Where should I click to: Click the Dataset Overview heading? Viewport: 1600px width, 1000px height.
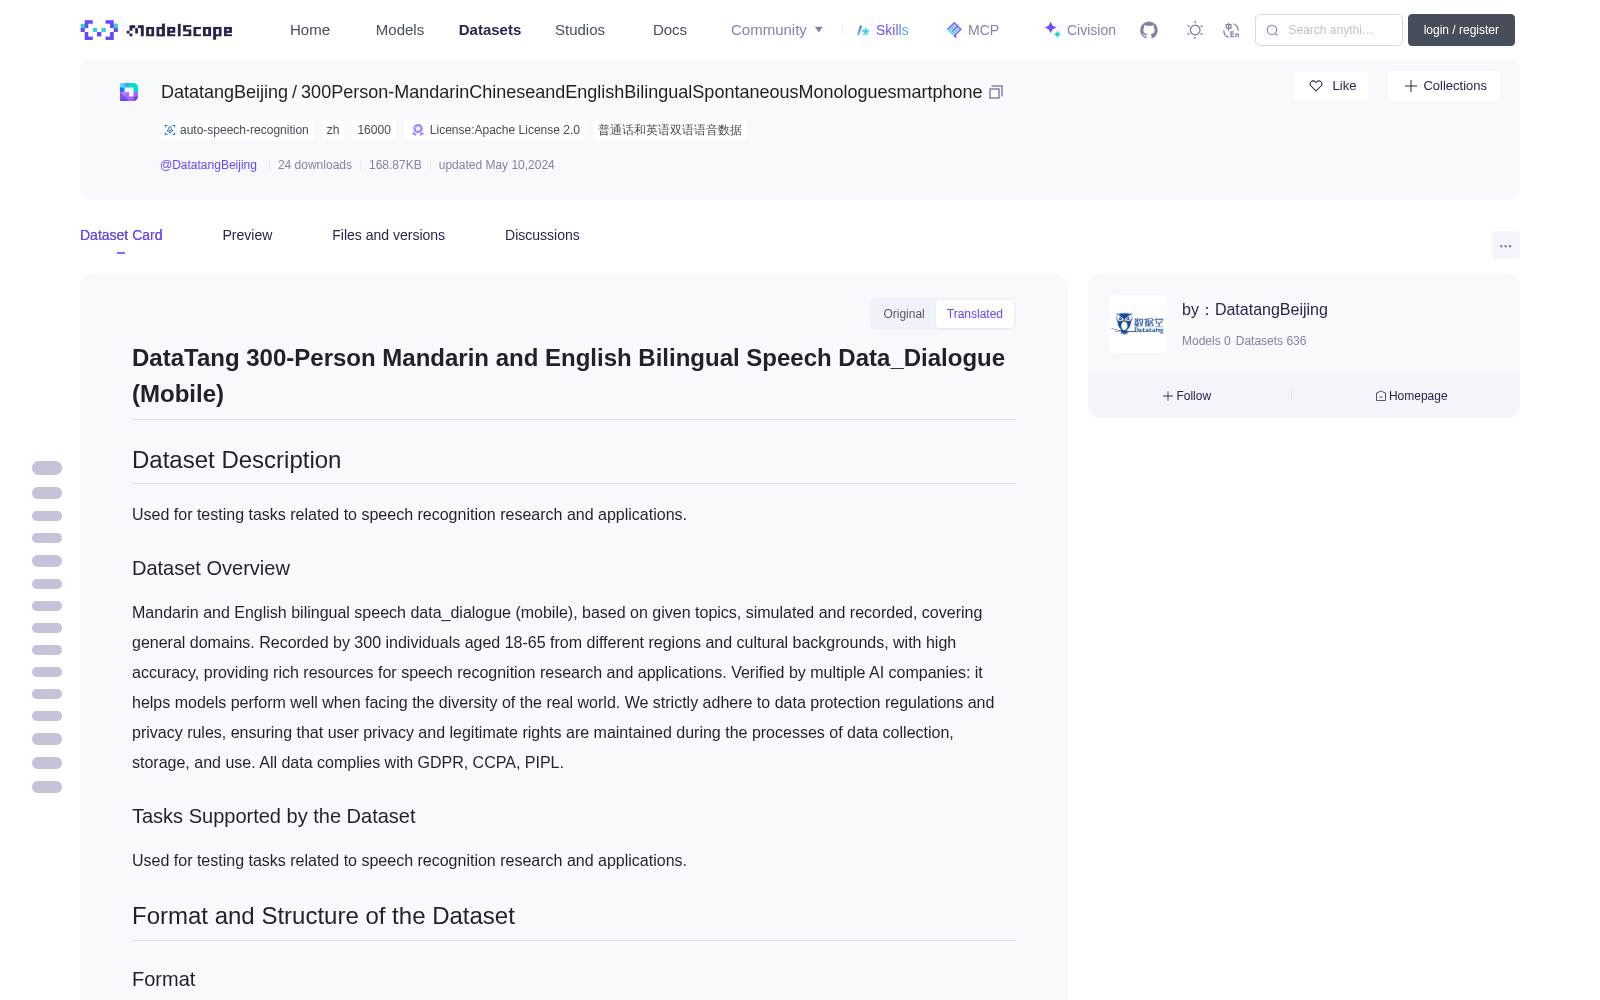[211, 568]
